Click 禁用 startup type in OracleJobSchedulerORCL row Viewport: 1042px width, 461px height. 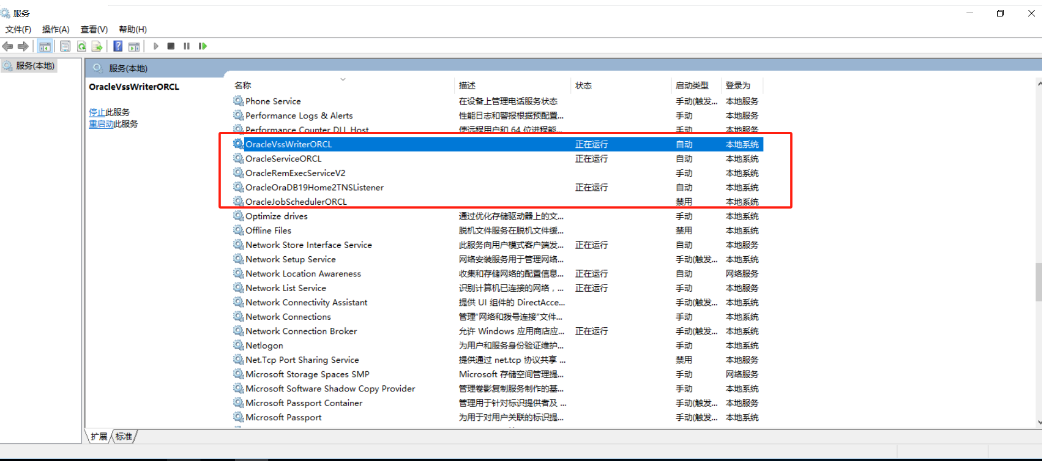(x=684, y=202)
